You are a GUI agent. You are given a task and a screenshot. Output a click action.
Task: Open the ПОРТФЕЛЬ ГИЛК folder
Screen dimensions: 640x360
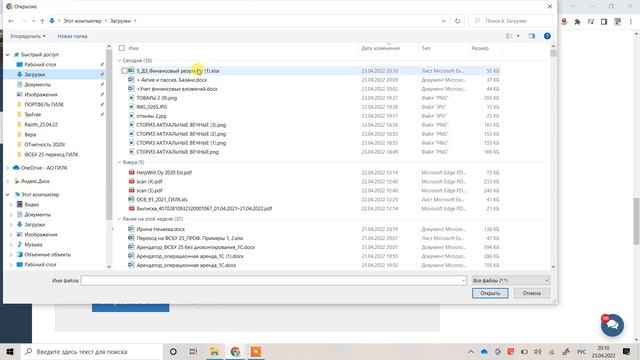click(x=44, y=104)
